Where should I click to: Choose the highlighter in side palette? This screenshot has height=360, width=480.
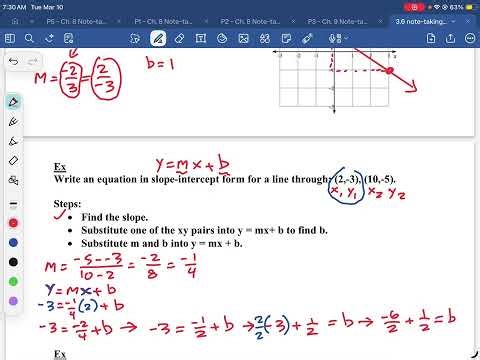point(13,141)
